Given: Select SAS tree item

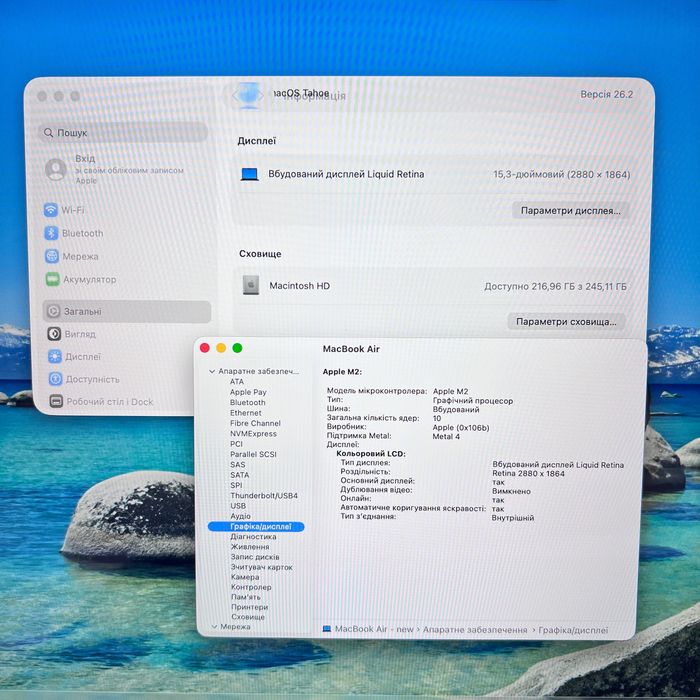Looking at the screenshot, I should 238,465.
